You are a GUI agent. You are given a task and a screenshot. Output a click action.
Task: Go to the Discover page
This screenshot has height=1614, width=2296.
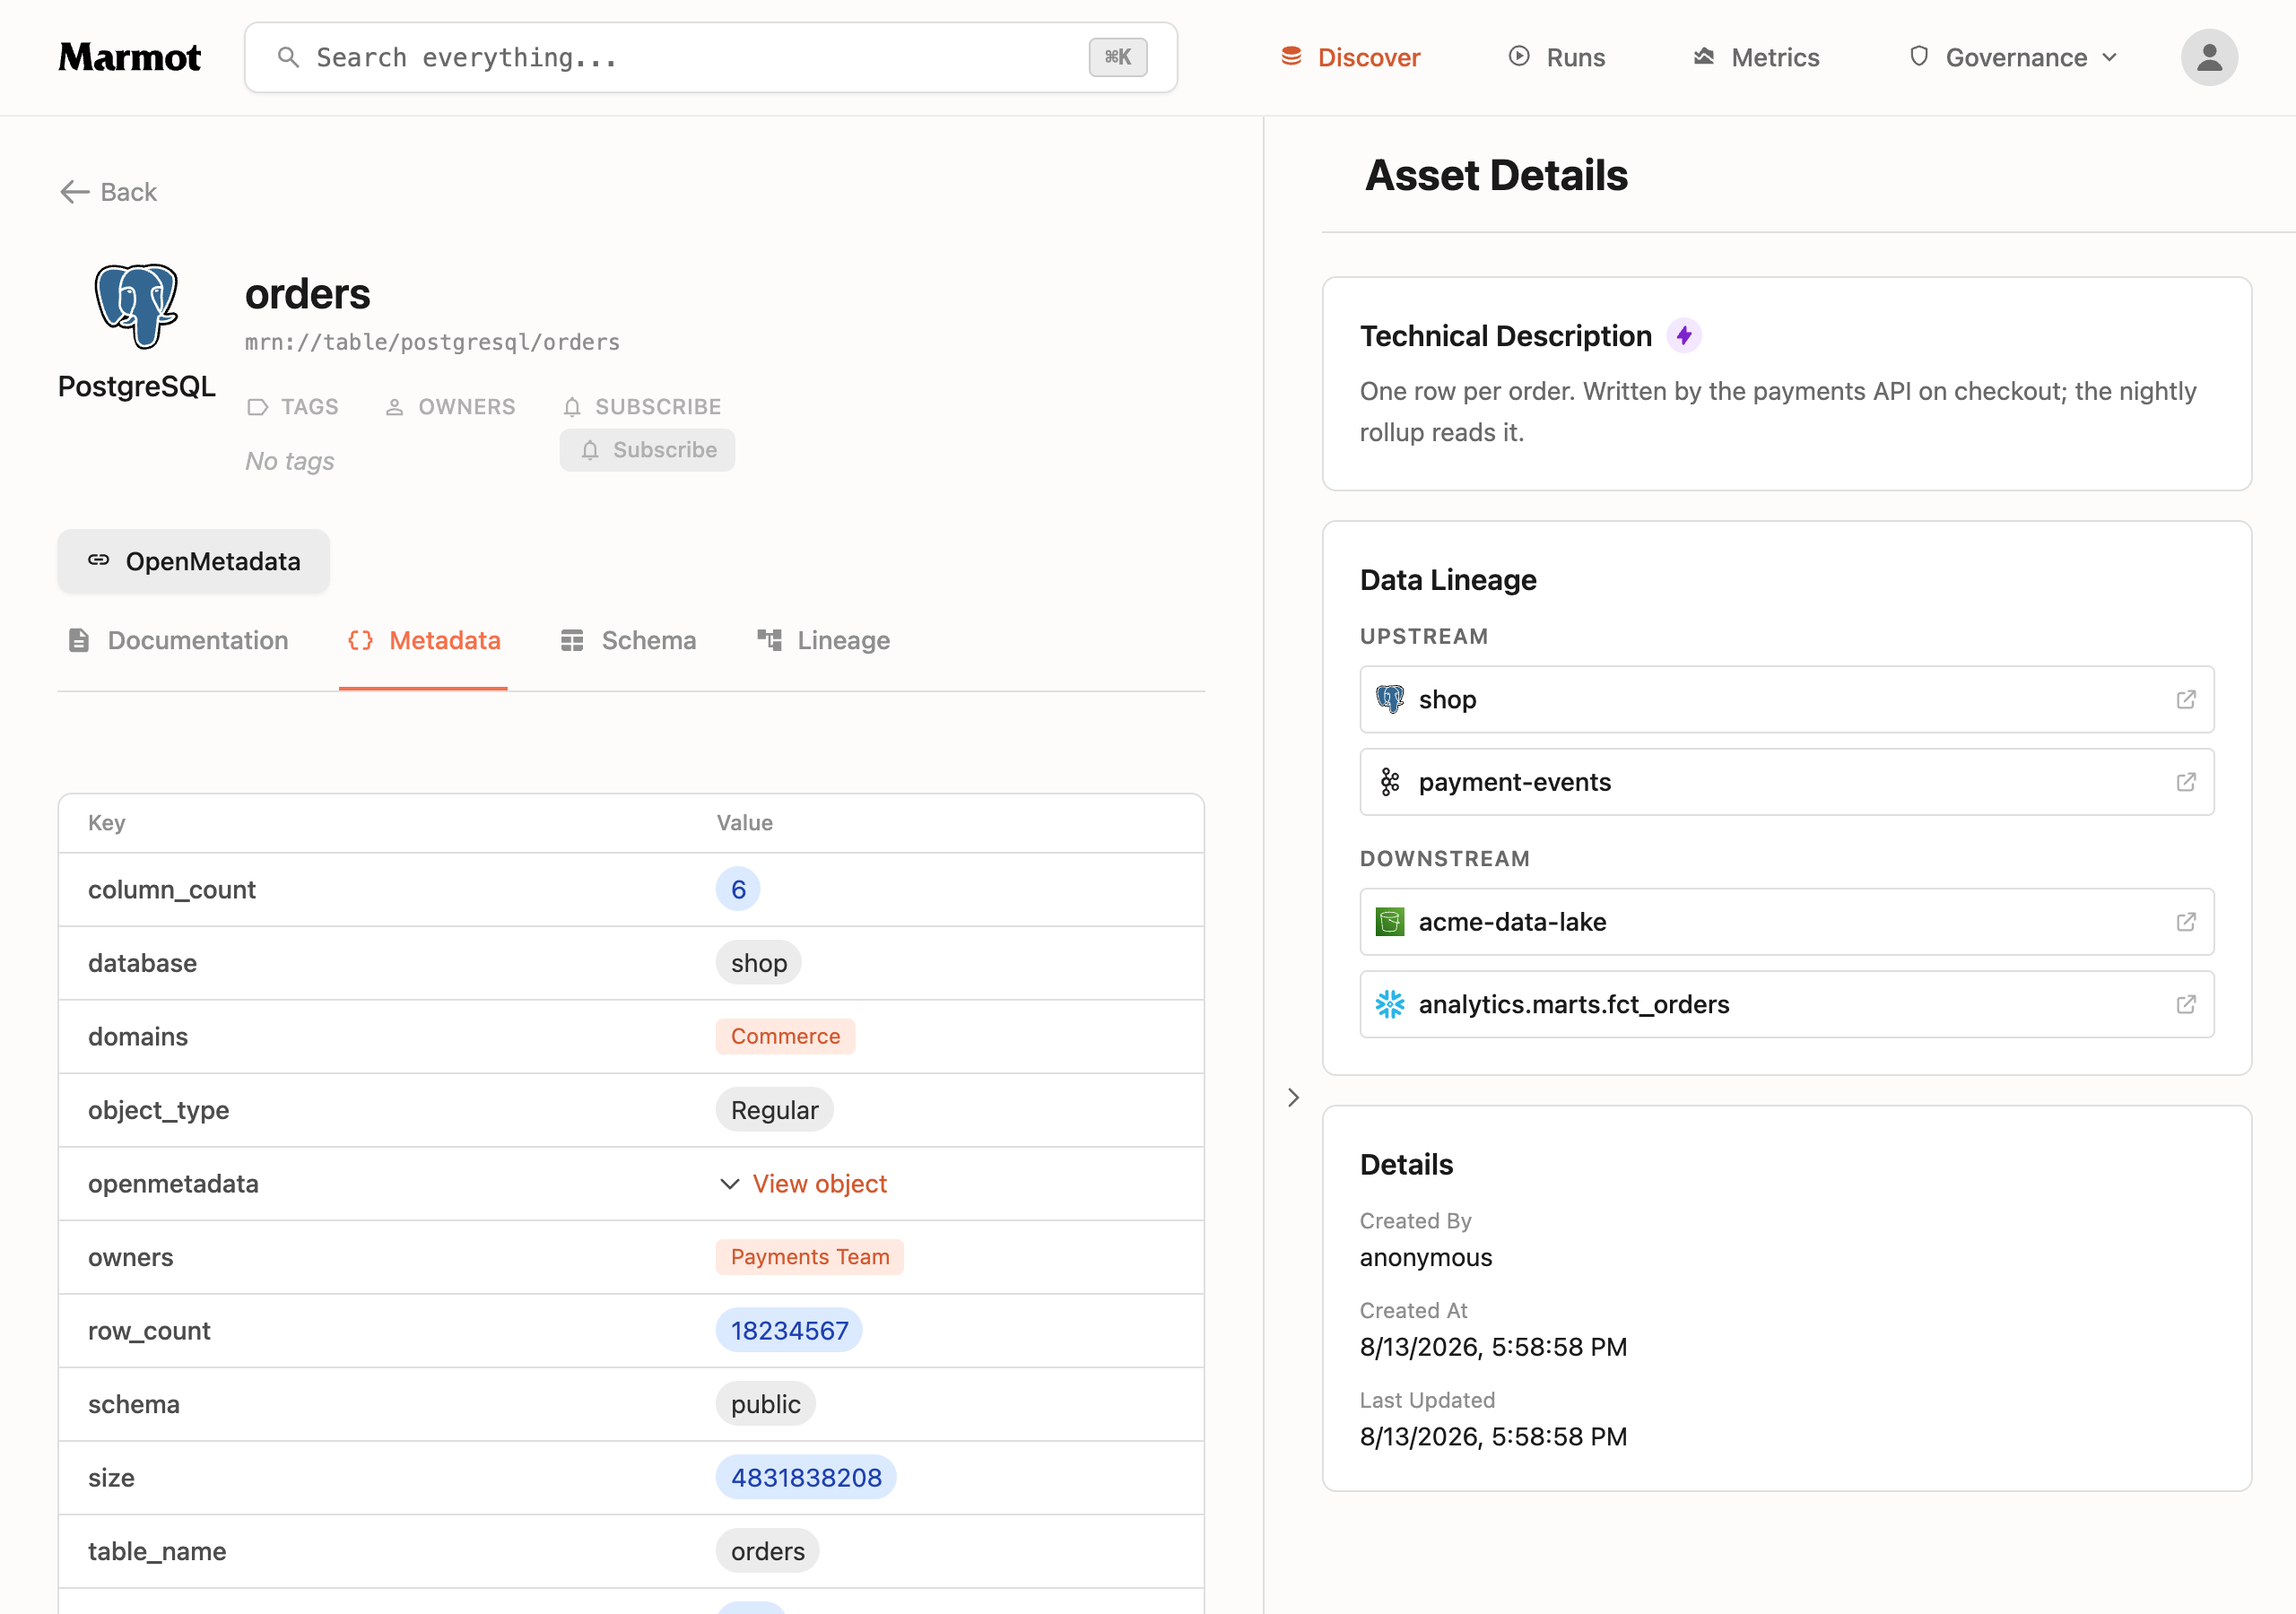tap(1350, 57)
